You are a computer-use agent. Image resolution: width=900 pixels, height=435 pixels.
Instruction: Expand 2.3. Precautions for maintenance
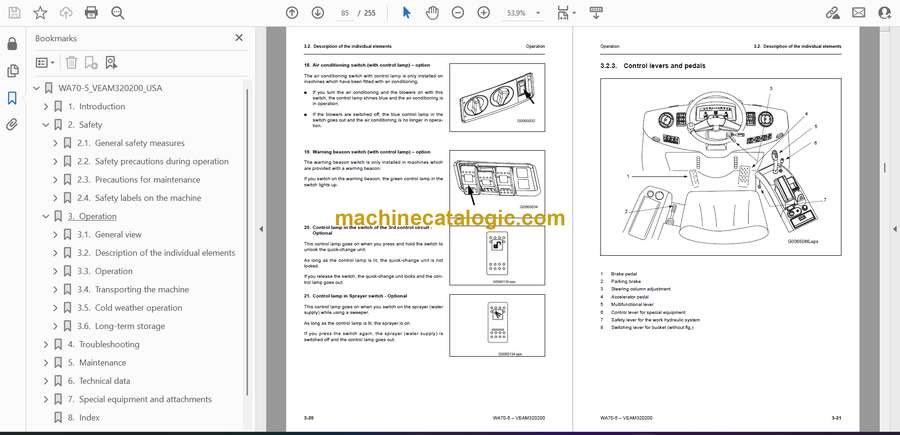[55, 180]
